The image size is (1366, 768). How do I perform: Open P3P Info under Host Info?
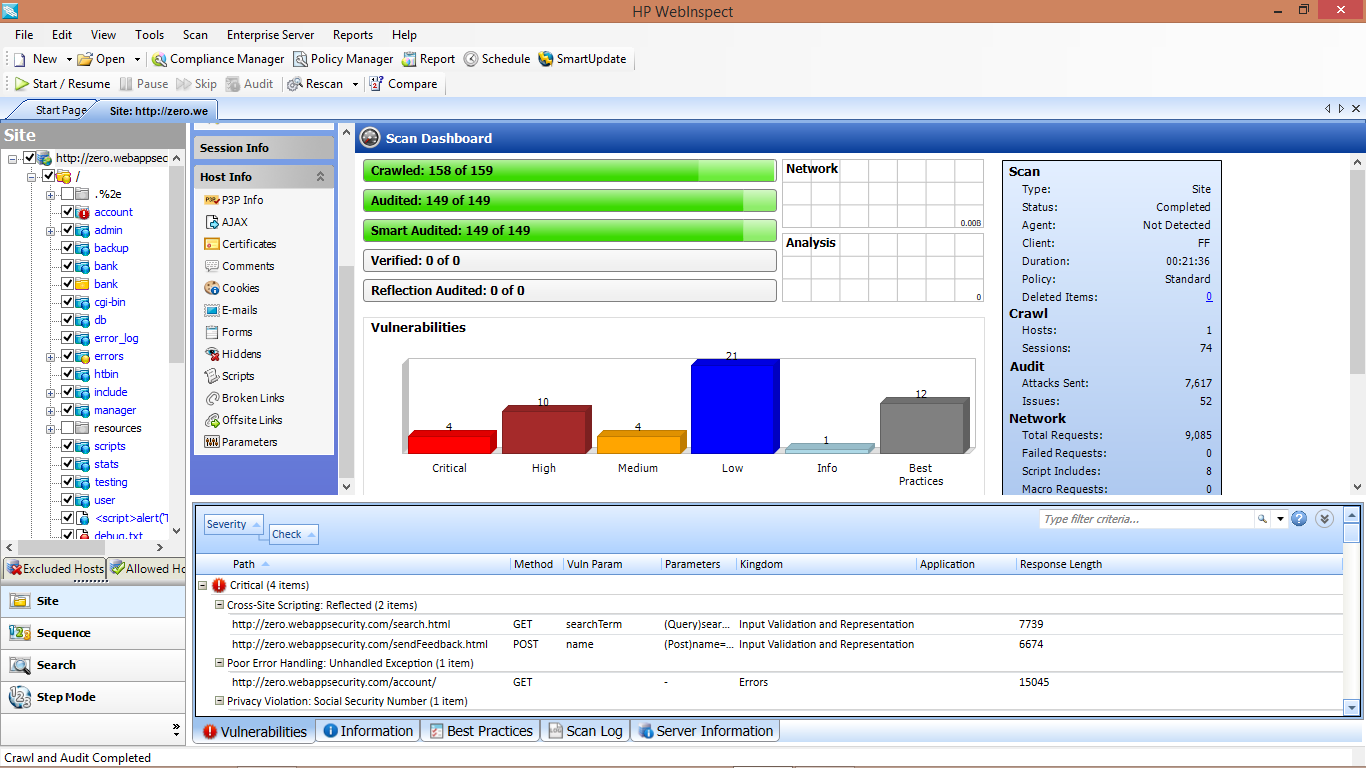pyautogui.click(x=234, y=200)
